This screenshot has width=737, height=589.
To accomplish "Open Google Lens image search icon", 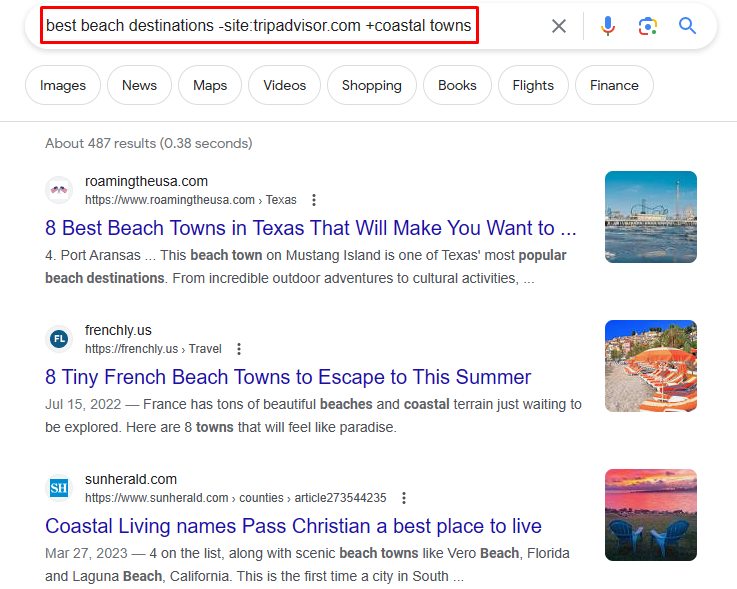I will (647, 26).
